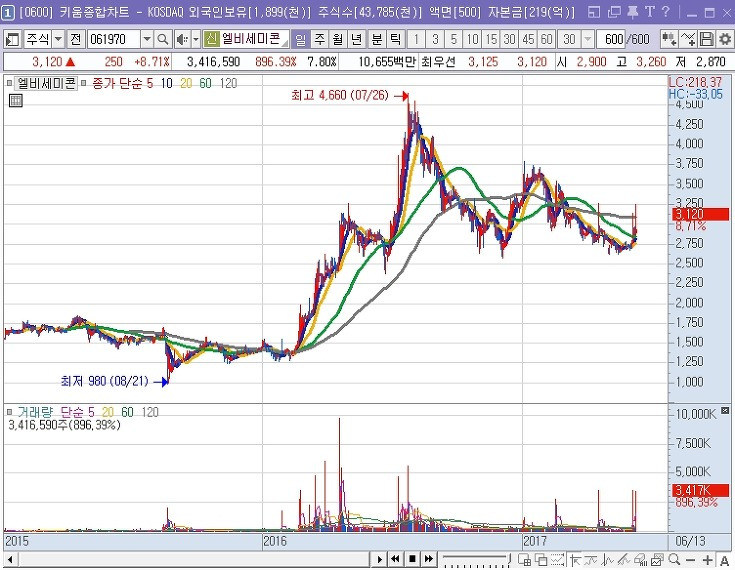
Task: Toggle the left side panel icon
Action: click(x=12, y=39)
